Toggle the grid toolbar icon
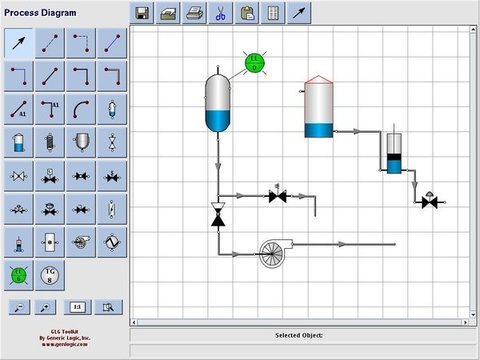The image size is (480, 360). tap(273, 13)
